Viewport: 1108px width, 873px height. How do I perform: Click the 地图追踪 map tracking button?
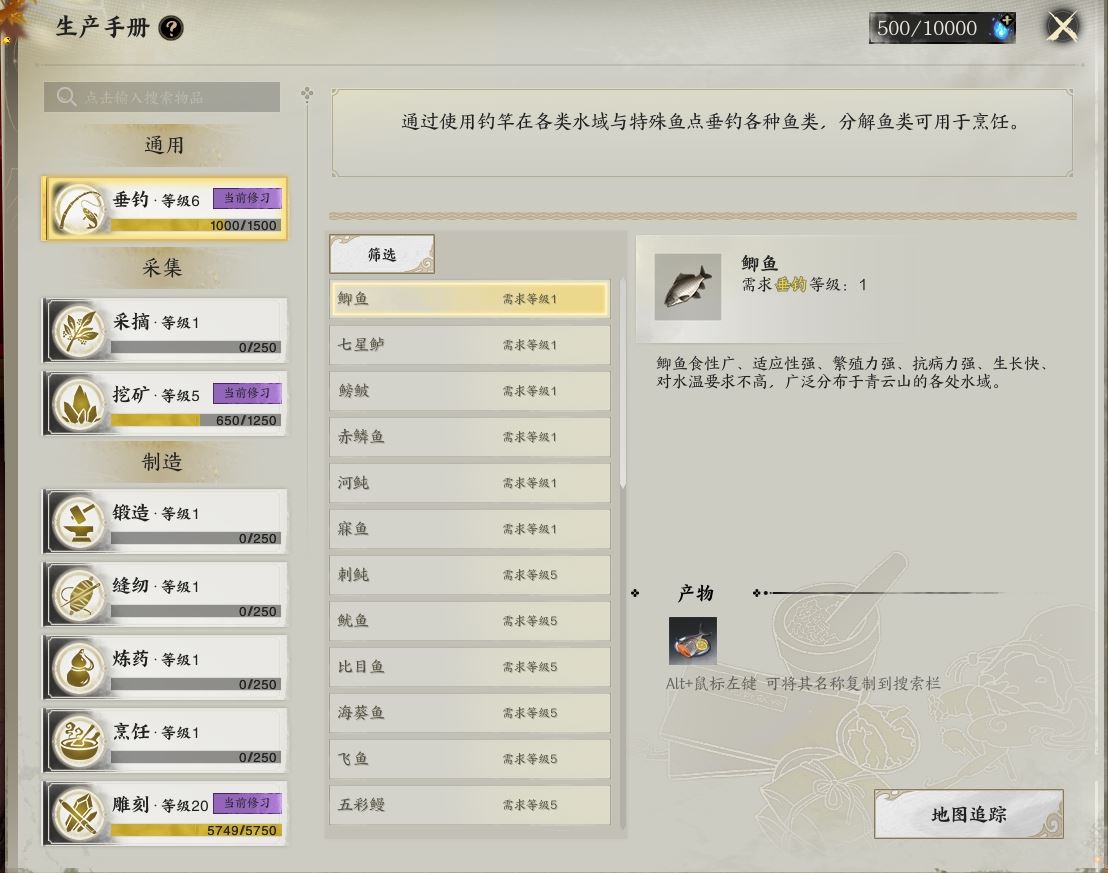[x=969, y=814]
